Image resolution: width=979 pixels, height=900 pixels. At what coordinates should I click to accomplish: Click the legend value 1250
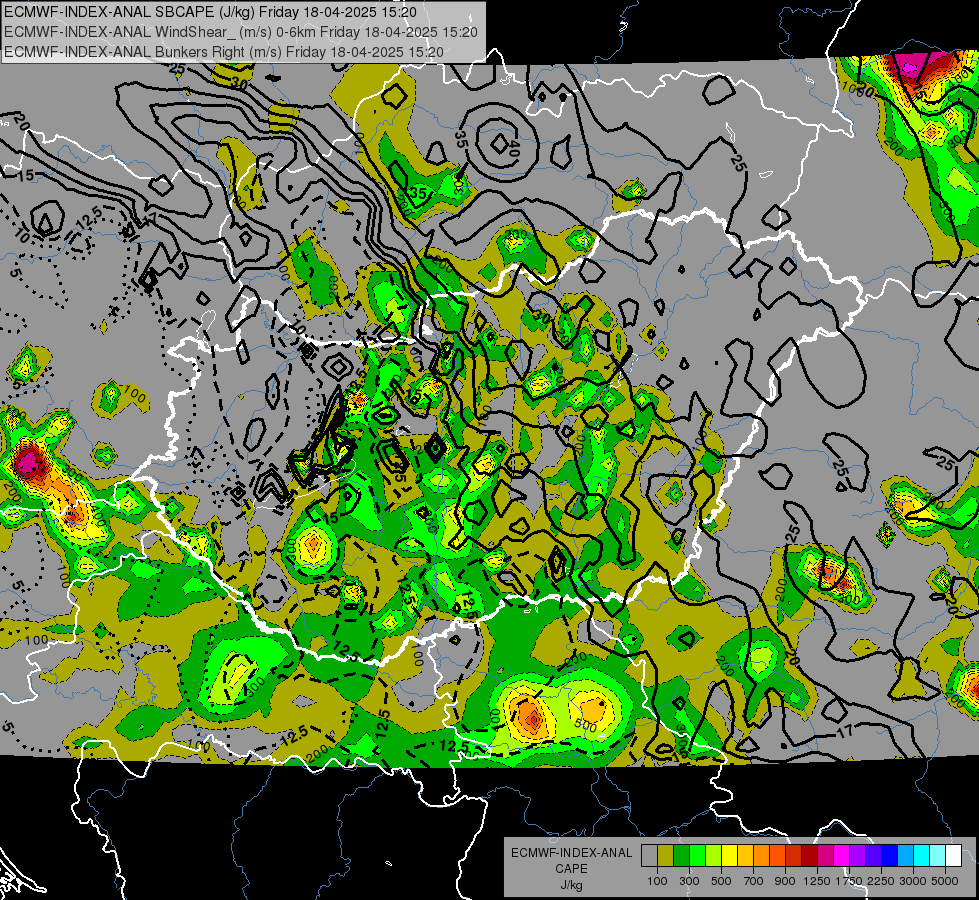click(x=817, y=881)
